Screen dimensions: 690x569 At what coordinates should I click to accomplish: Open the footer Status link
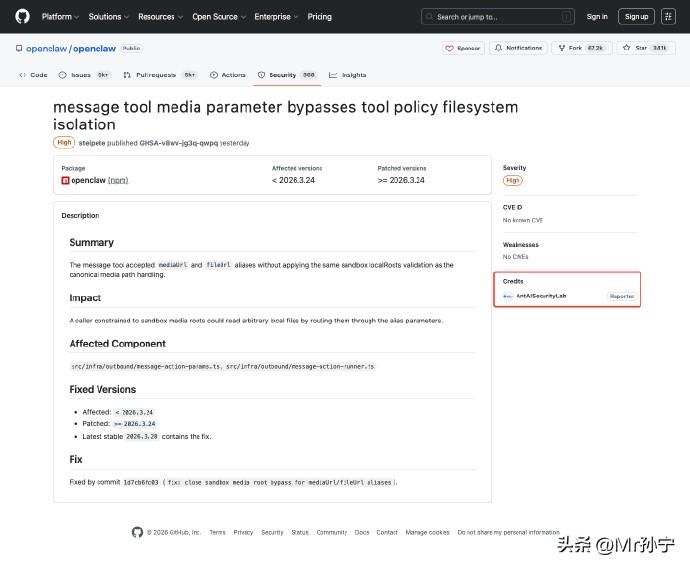point(300,532)
